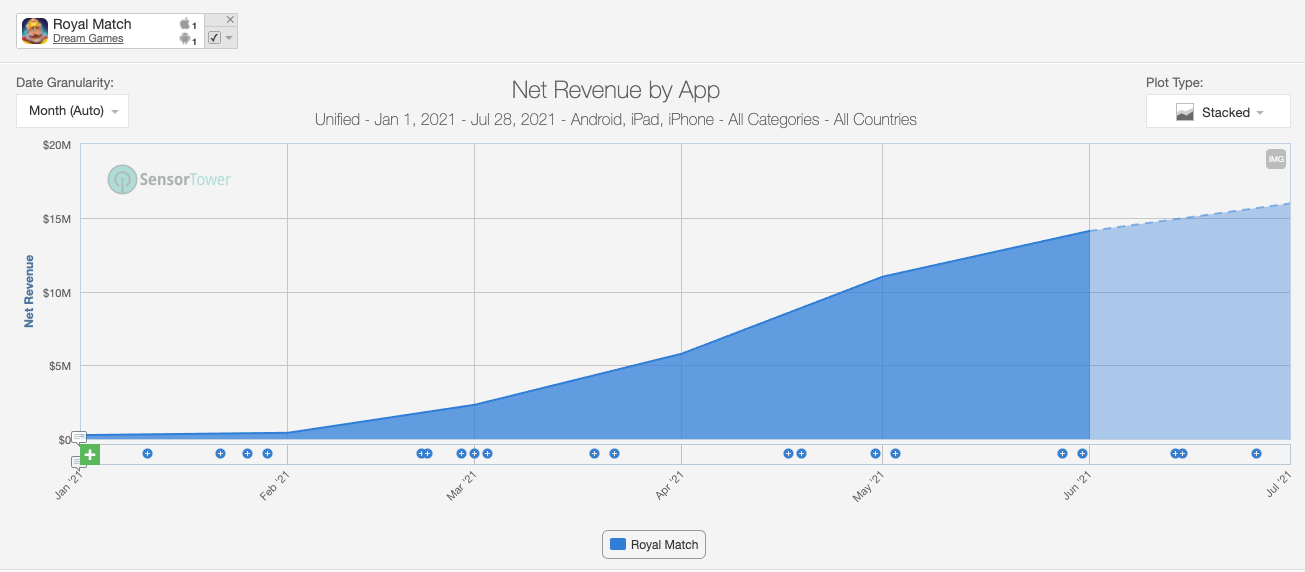Click the $15M y-axis label
This screenshot has height=572, width=1305.
[57, 219]
